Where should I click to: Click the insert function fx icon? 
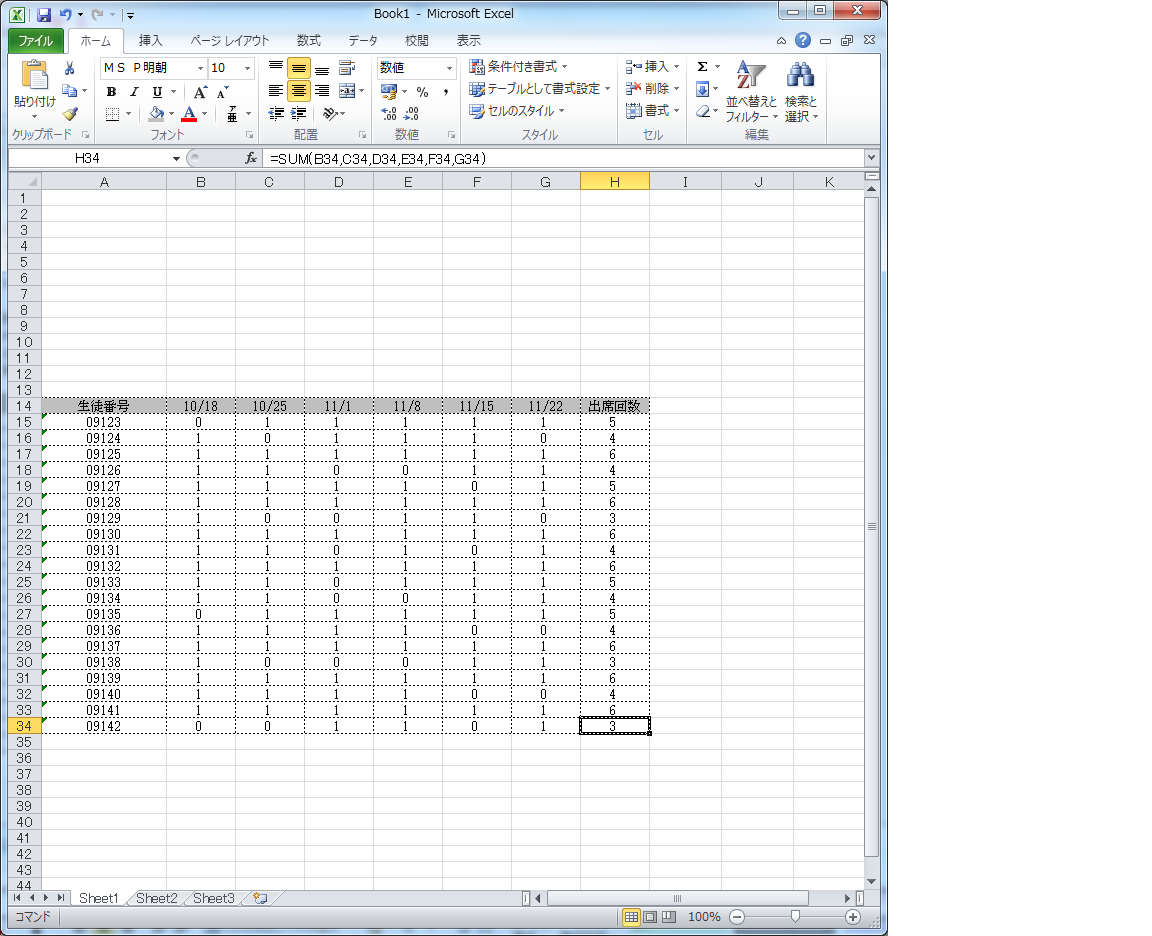(x=252, y=158)
